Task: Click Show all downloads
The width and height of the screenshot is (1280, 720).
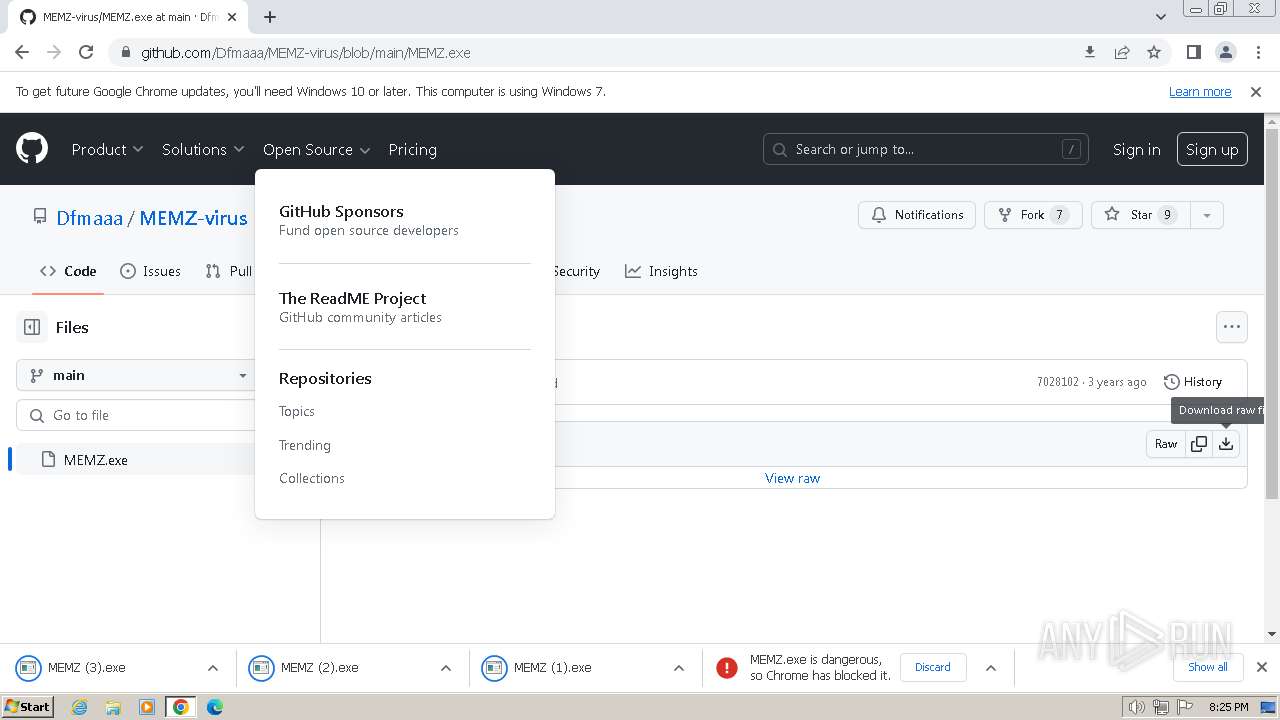Action: click(x=1208, y=667)
